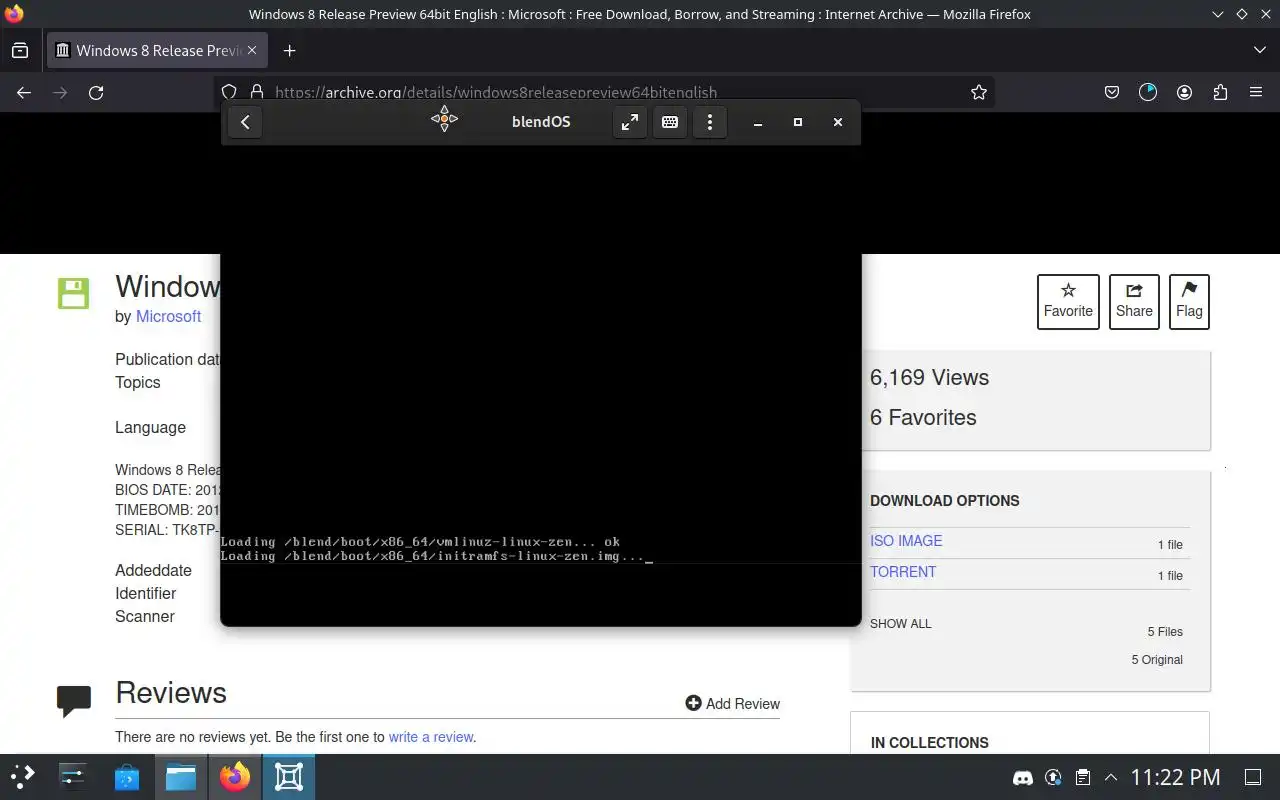This screenshot has width=1280, height=800.
Task: Open the Discord tray icon
Action: tap(1022, 777)
